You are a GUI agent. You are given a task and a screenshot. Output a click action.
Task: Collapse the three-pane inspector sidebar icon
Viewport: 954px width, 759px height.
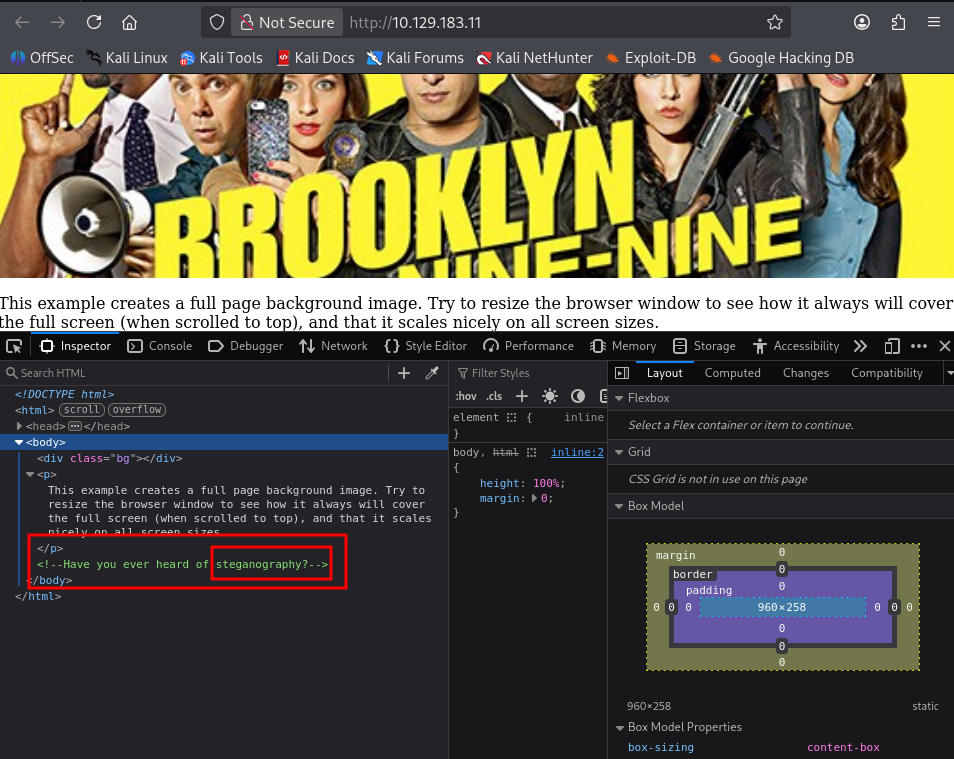pos(622,373)
